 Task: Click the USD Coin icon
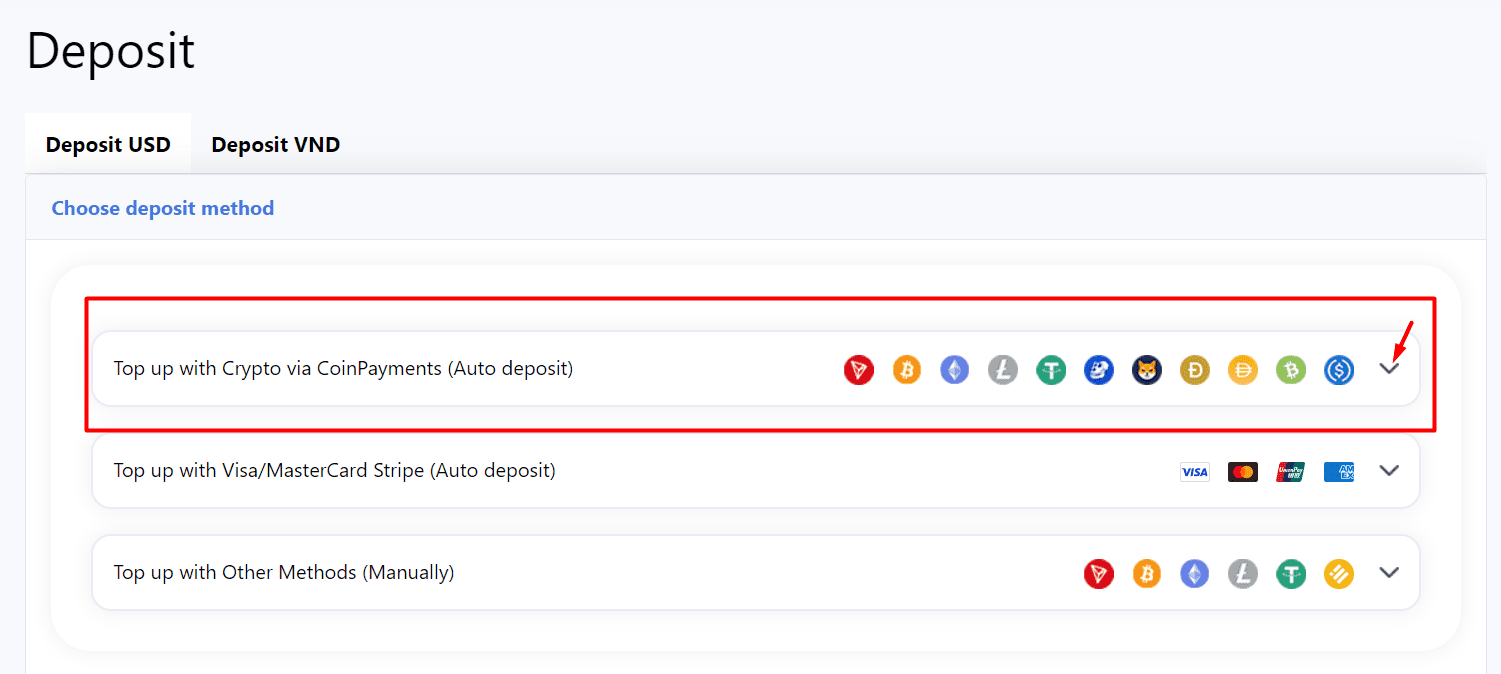click(x=1338, y=370)
